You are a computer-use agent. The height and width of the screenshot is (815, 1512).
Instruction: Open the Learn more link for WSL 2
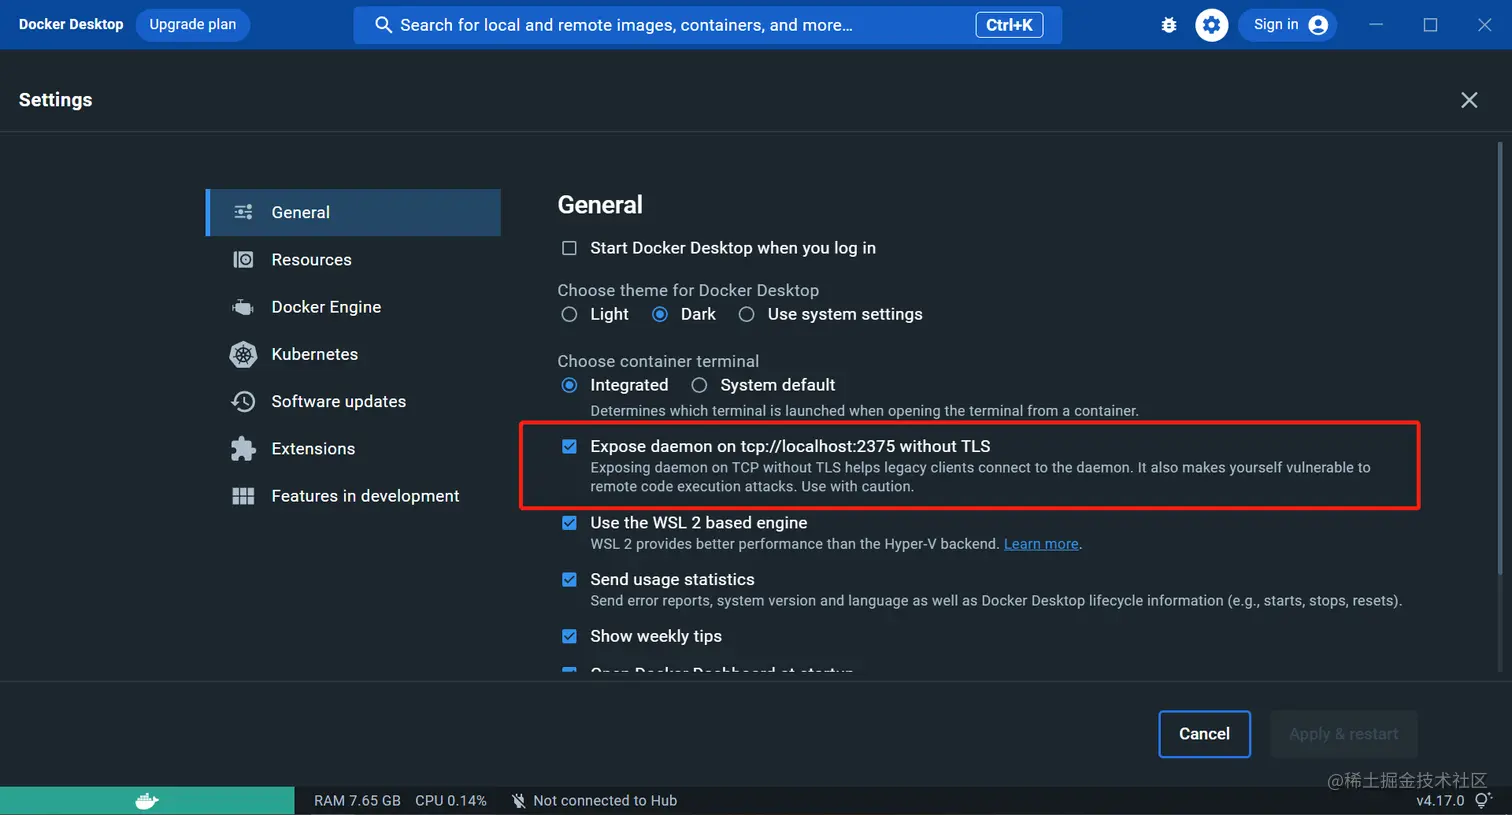(x=1041, y=544)
